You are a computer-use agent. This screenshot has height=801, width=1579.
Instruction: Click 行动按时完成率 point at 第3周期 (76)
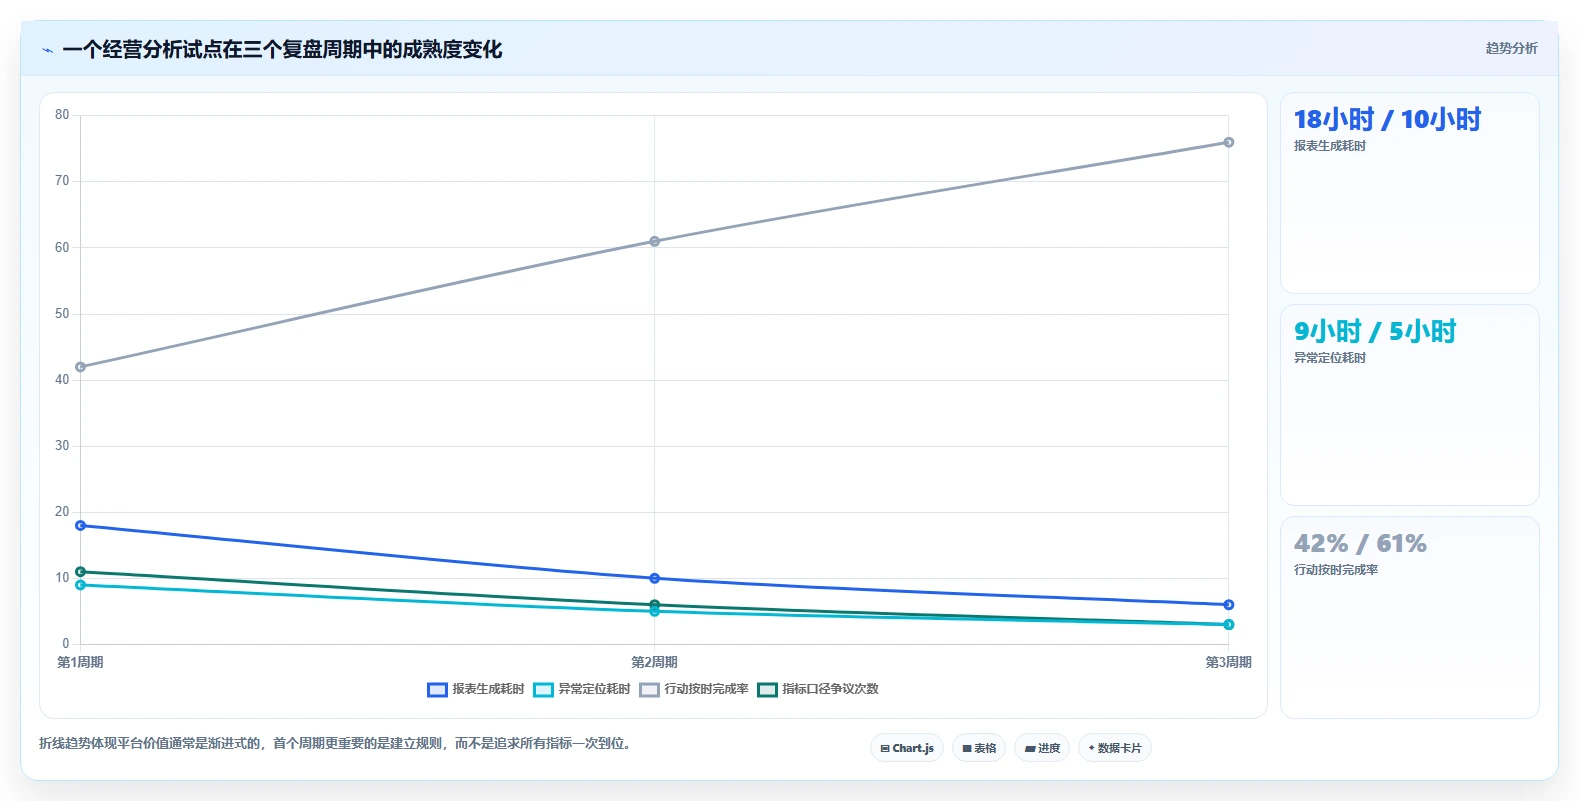[1229, 142]
